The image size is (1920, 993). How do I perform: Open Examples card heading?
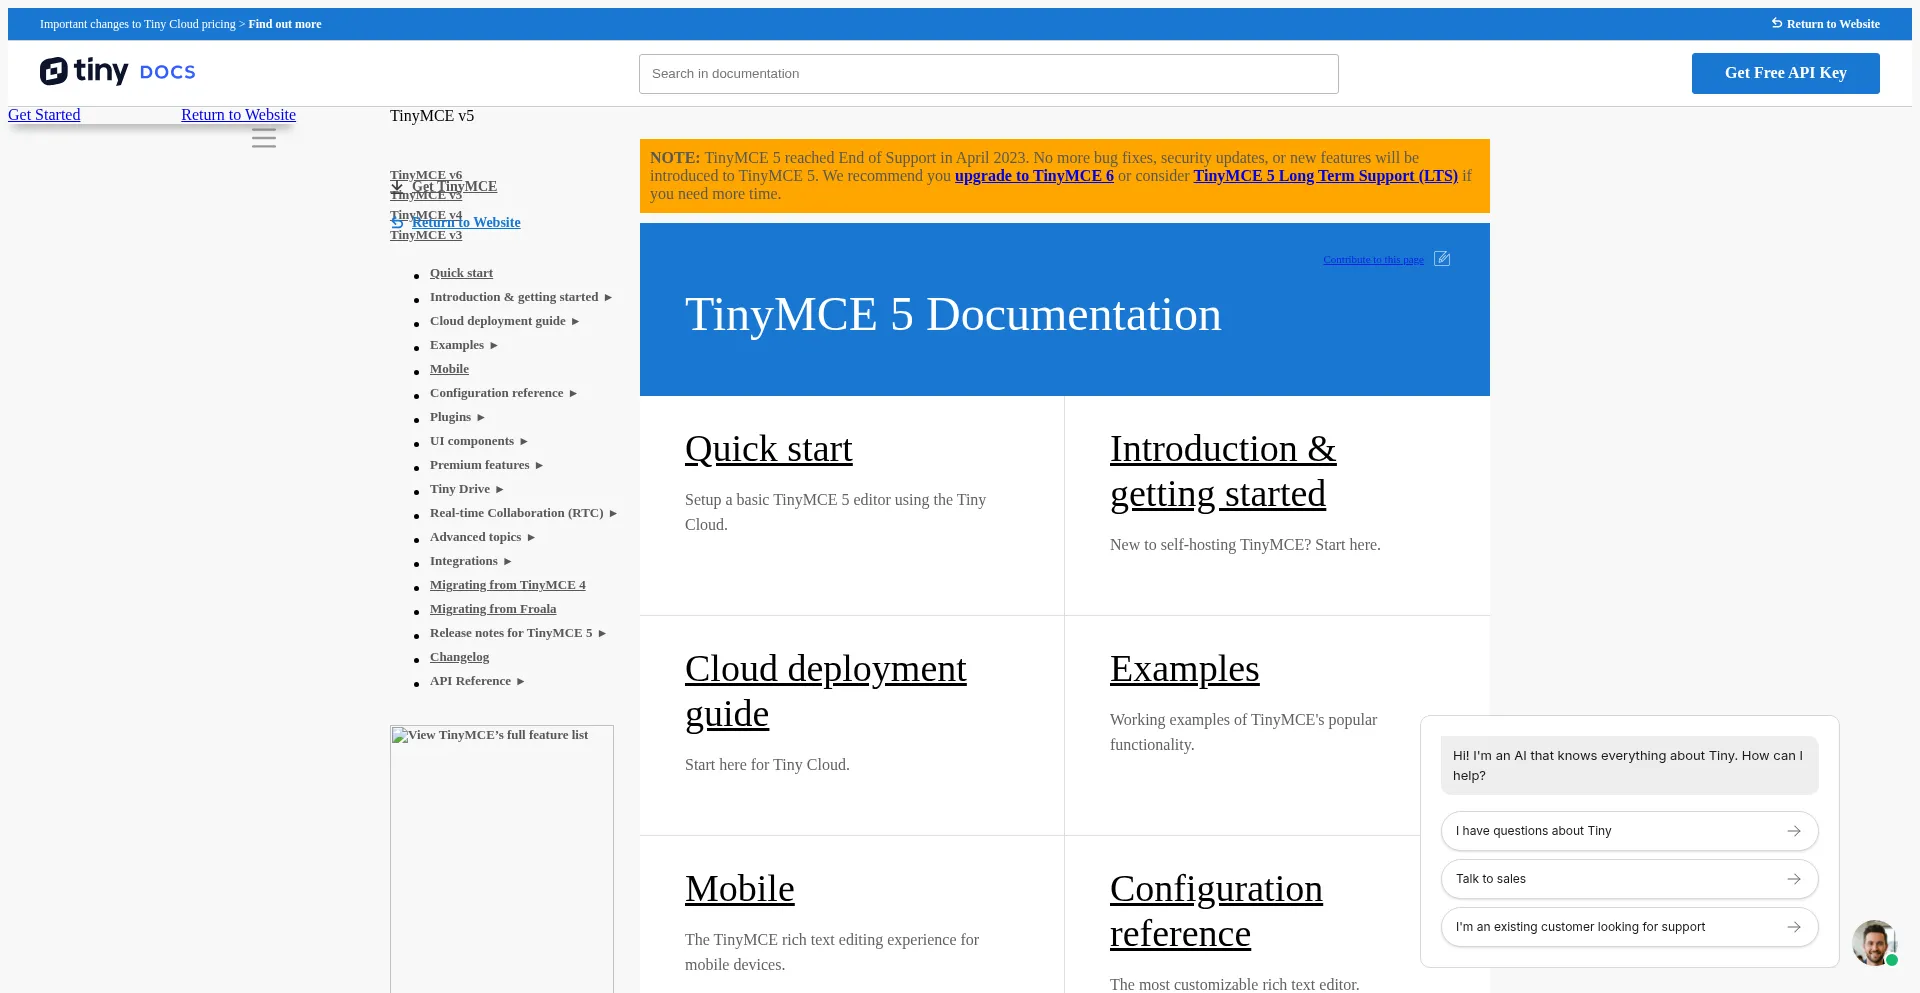(1185, 669)
